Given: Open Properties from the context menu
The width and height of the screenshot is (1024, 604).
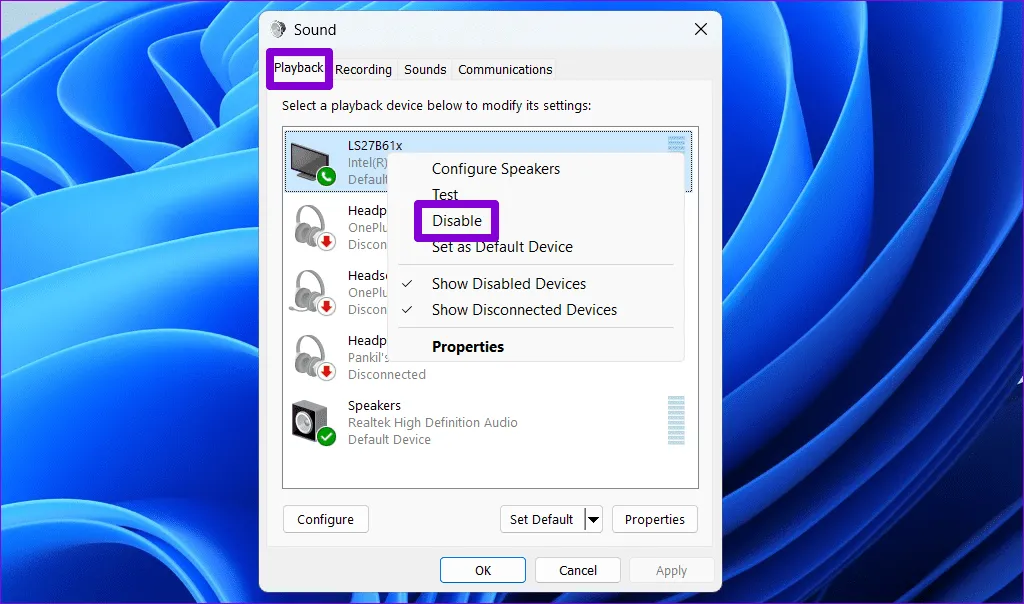Looking at the screenshot, I should coord(467,347).
